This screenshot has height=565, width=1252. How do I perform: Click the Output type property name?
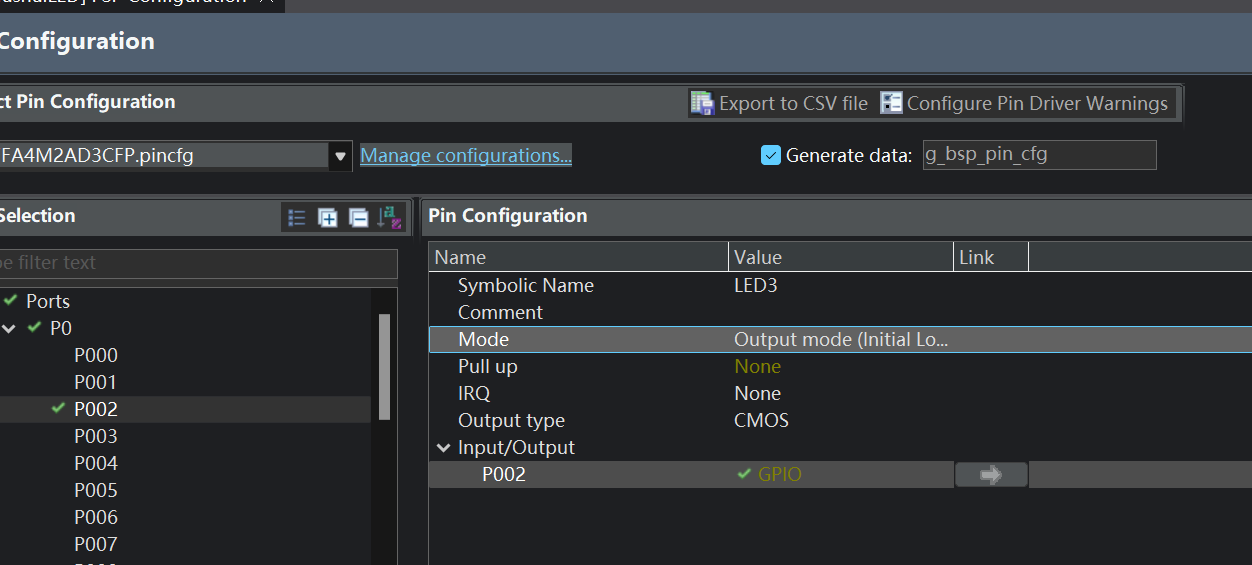pos(511,420)
